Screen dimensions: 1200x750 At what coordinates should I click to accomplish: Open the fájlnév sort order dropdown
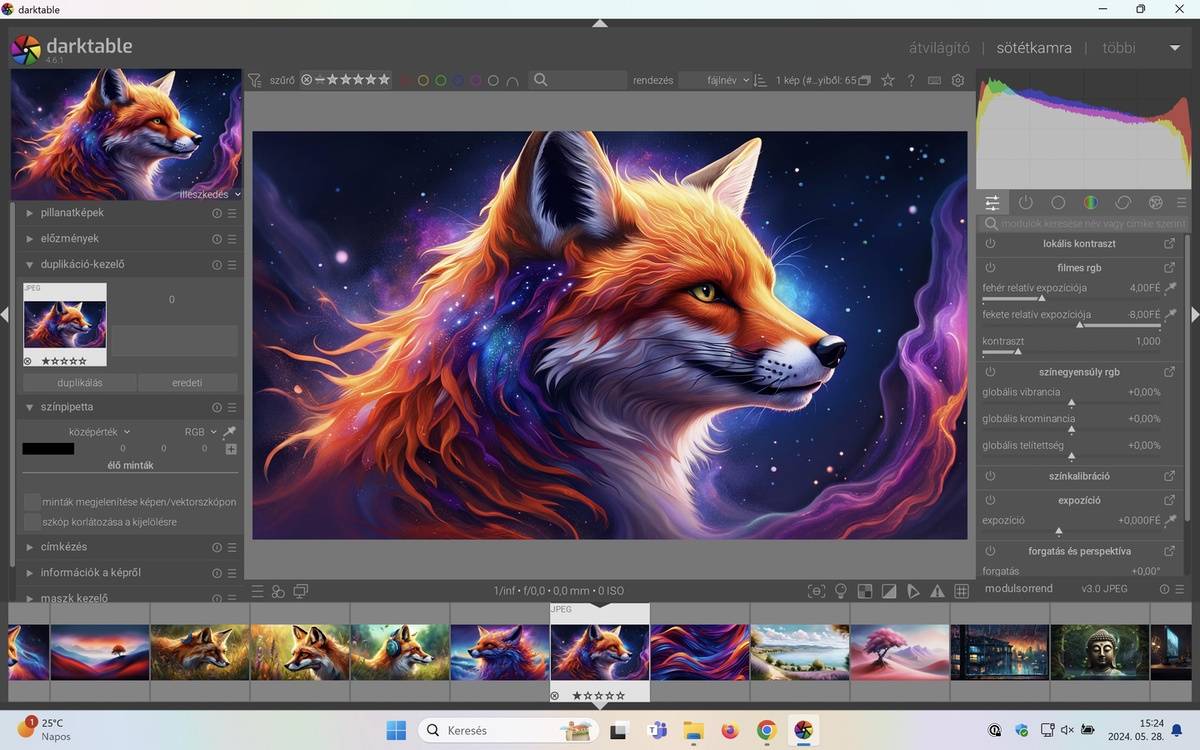[x=715, y=80]
